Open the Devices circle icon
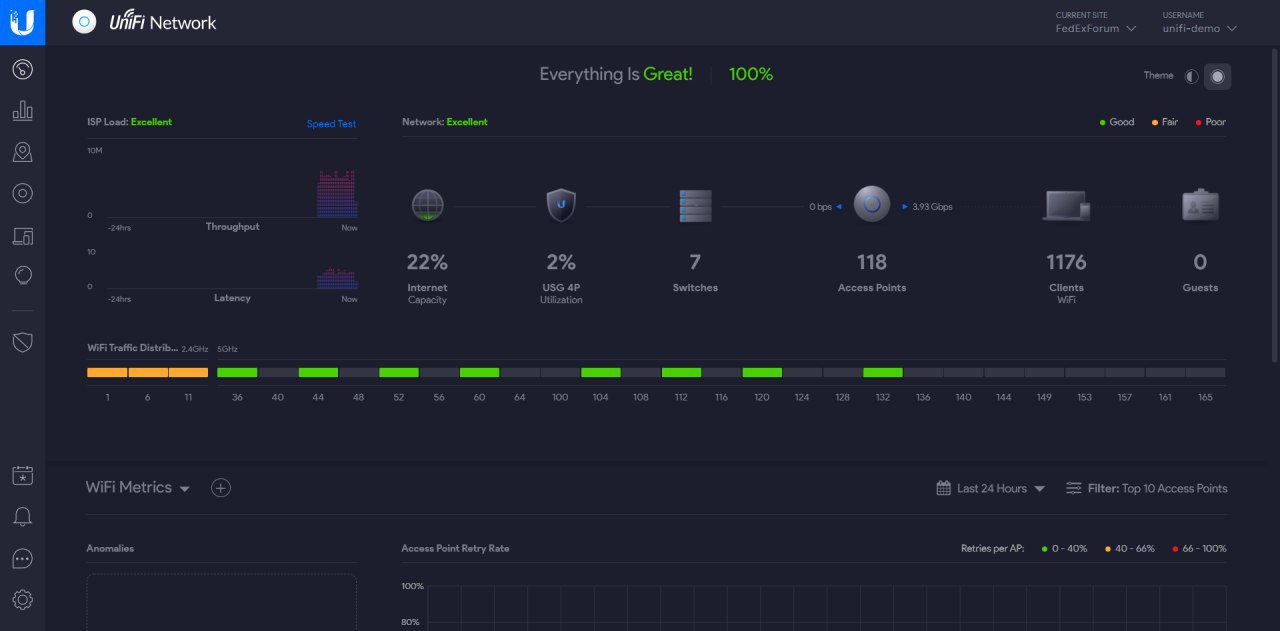 tap(22, 193)
